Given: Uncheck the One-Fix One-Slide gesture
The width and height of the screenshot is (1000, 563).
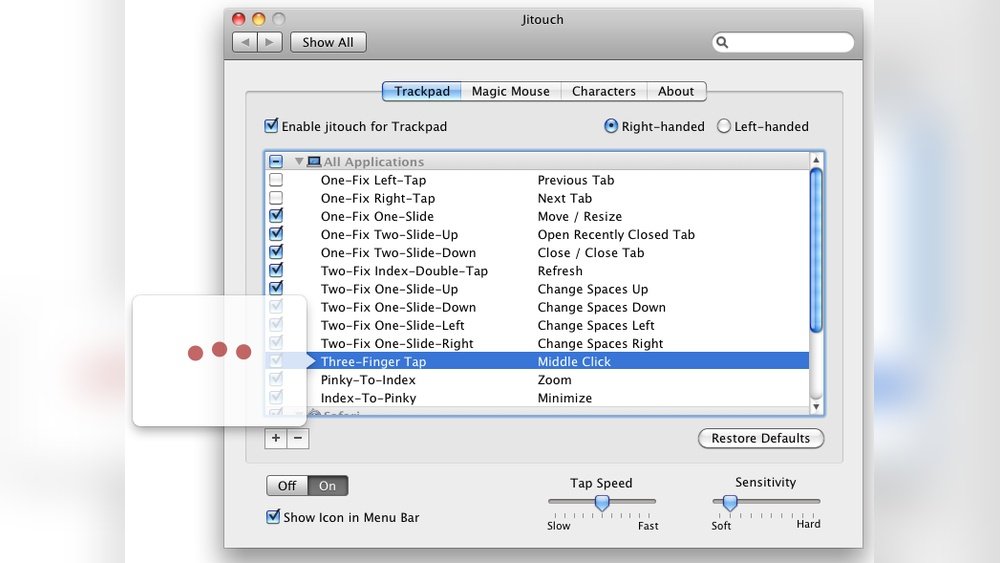Looking at the screenshot, I should click(276, 216).
